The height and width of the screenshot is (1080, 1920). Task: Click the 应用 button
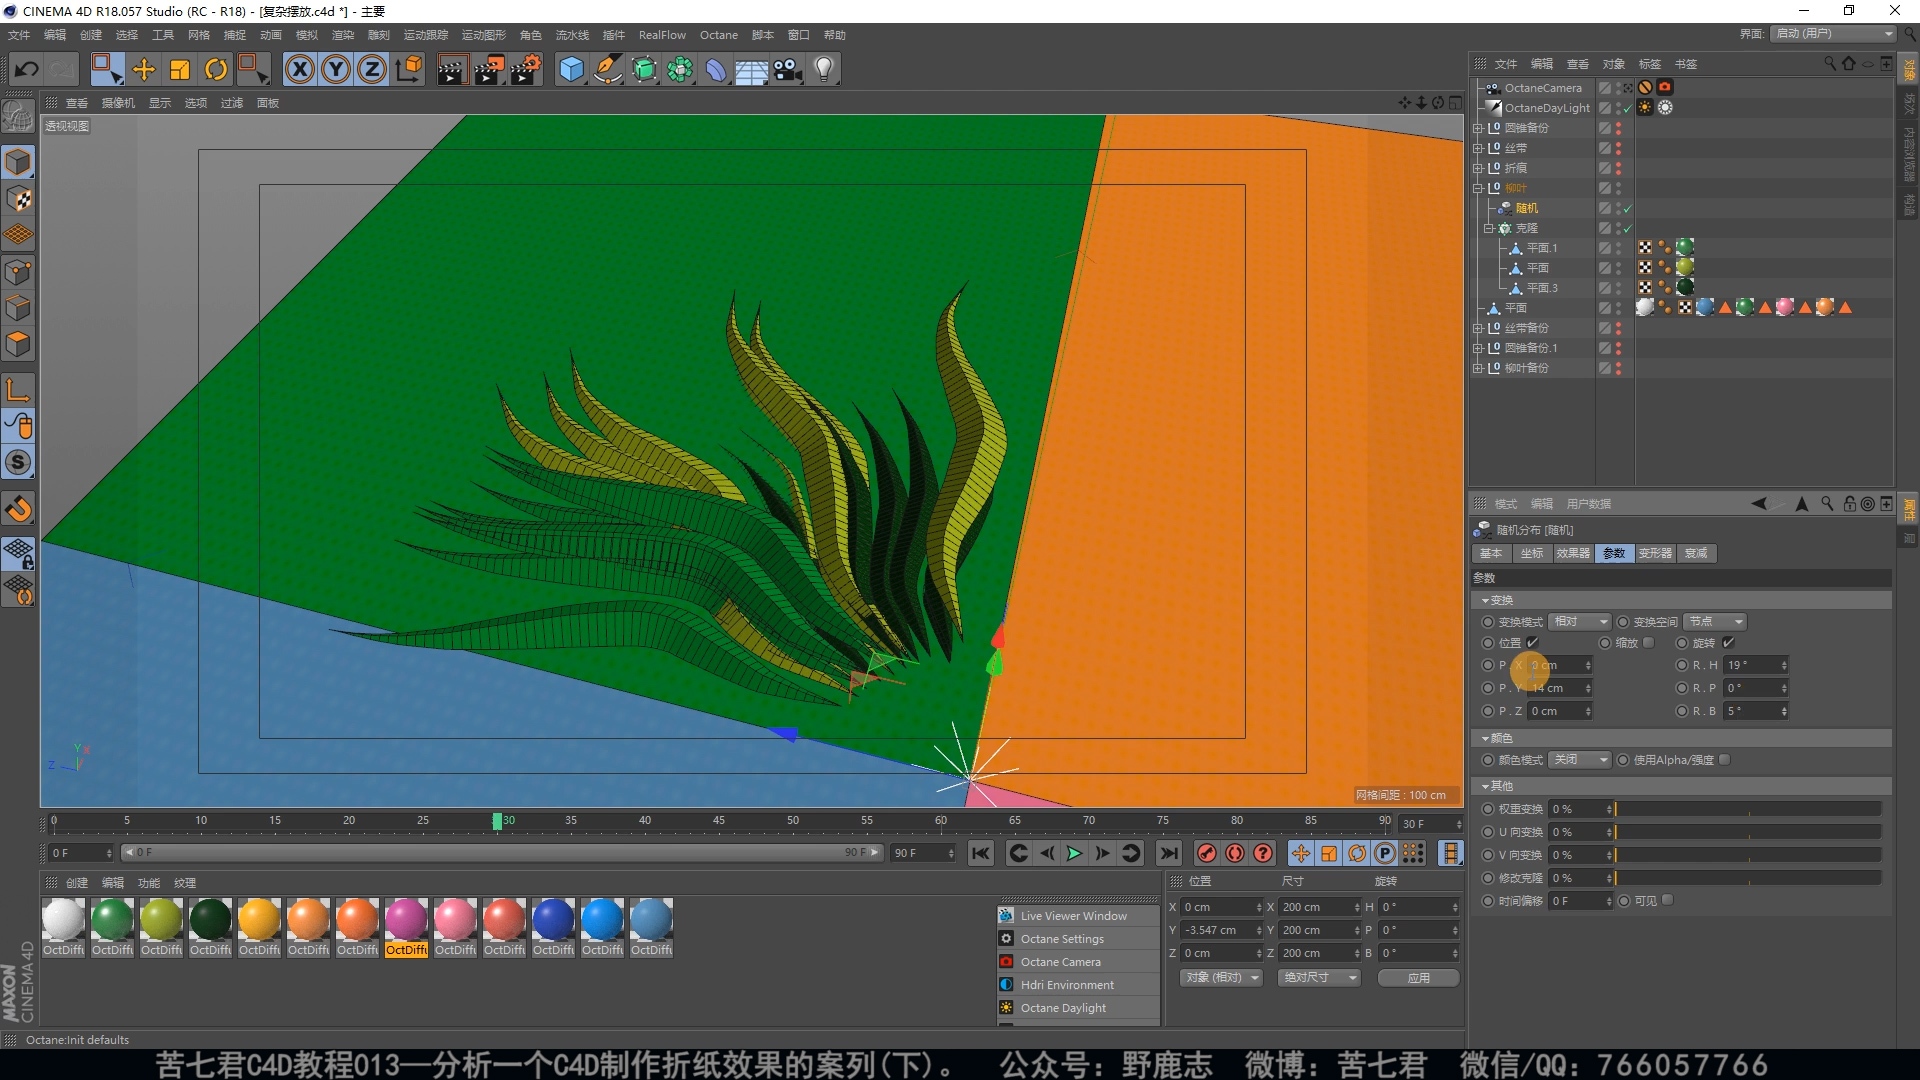point(1418,978)
